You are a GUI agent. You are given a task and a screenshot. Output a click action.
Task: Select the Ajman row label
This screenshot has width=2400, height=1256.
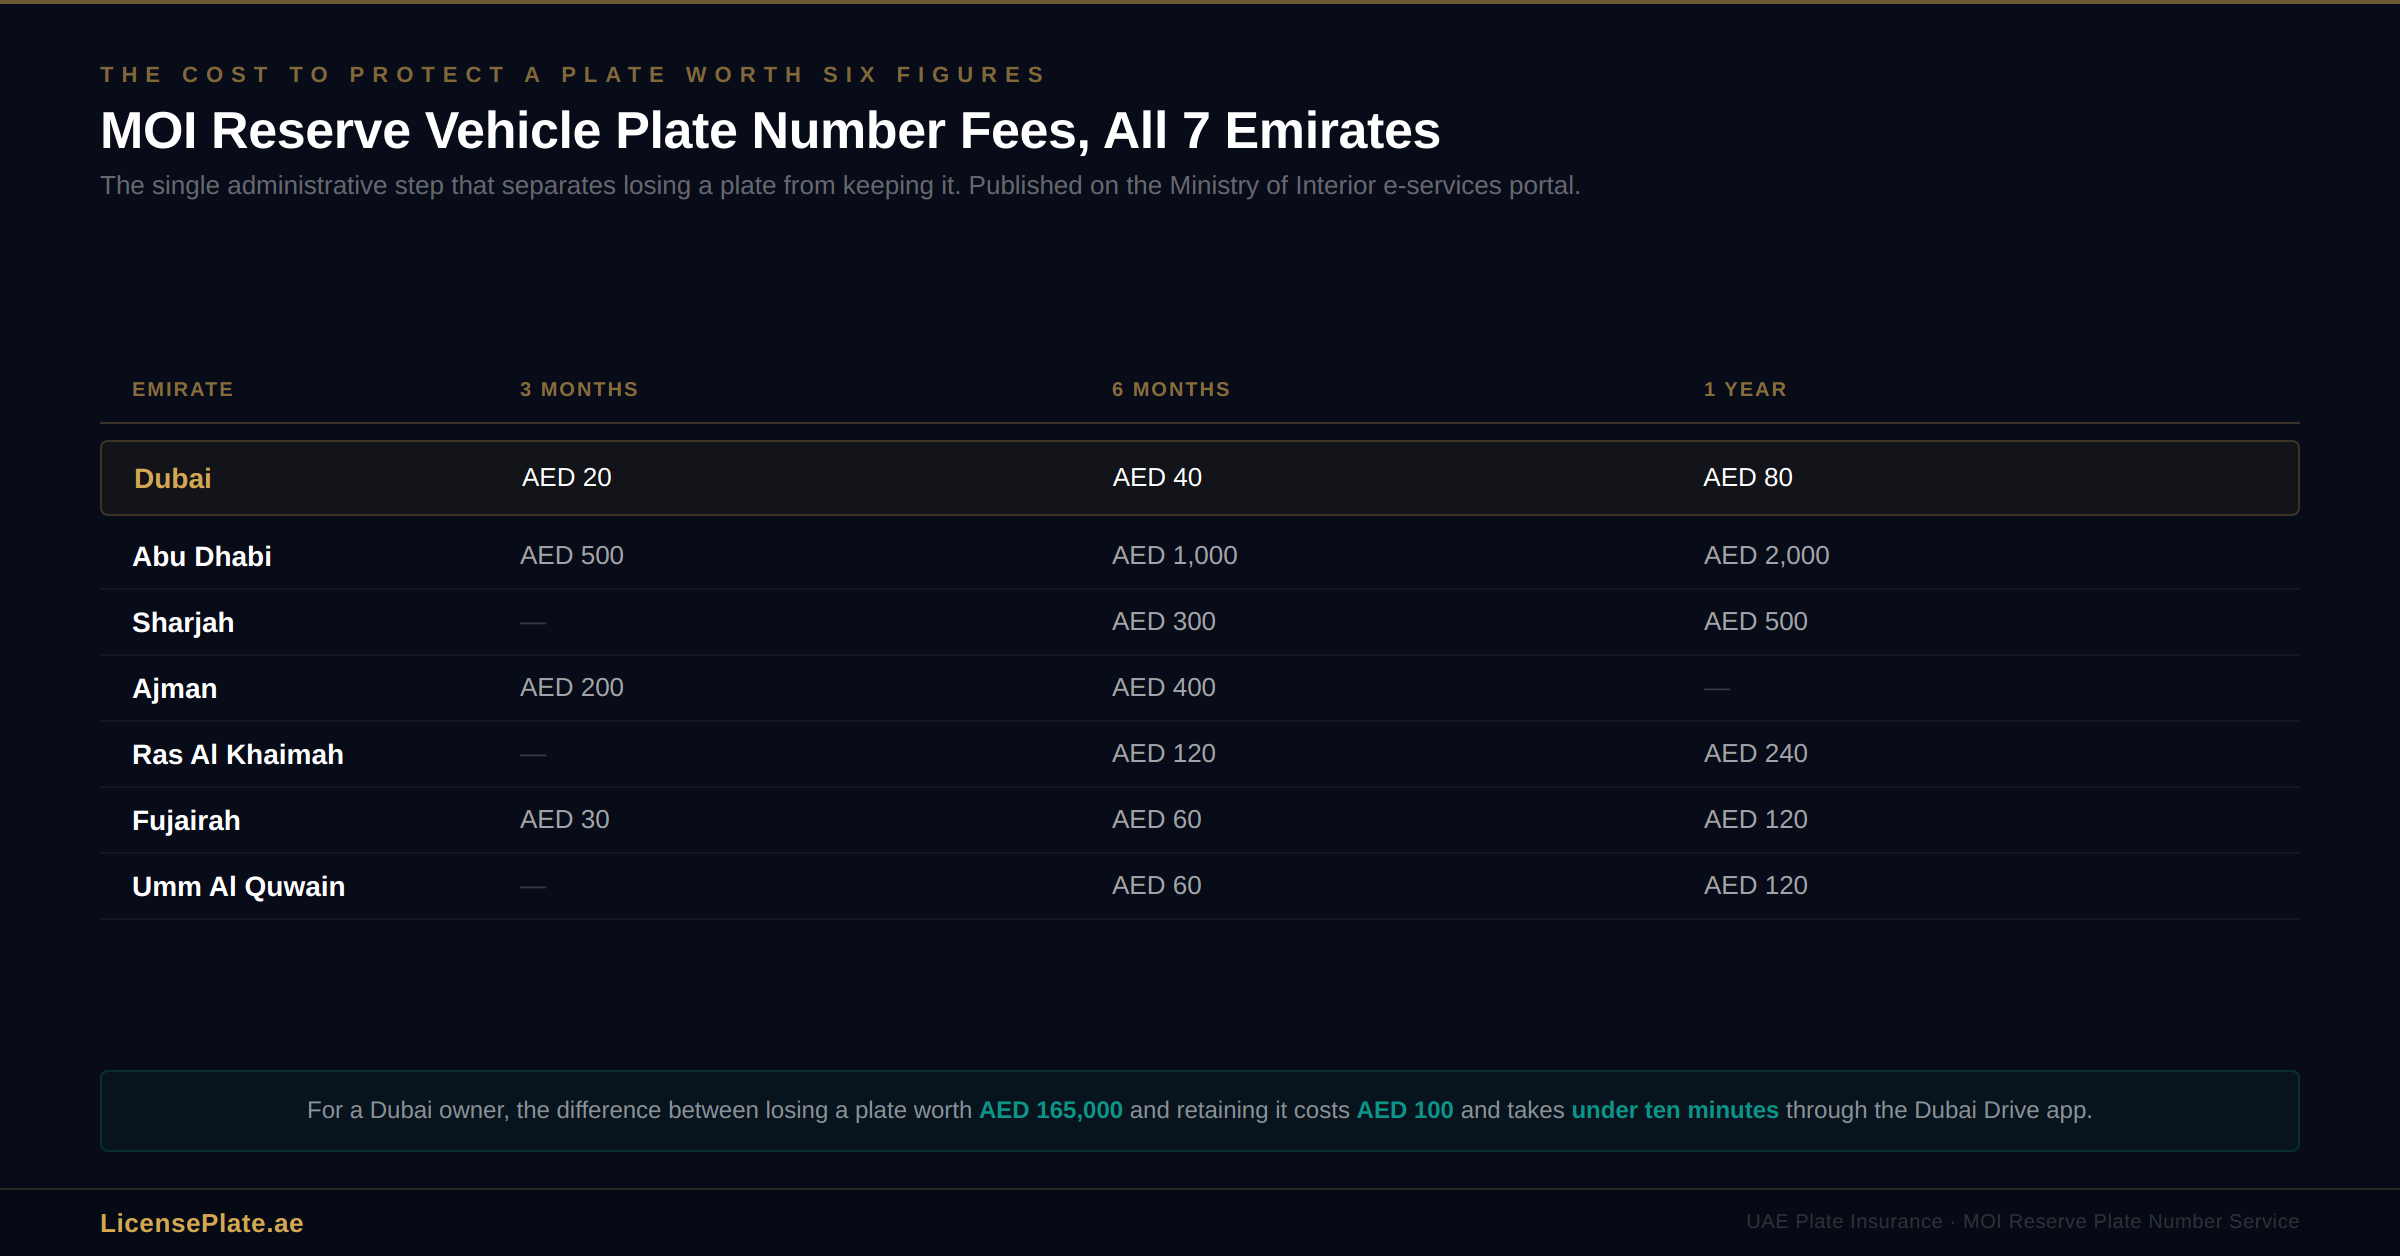tap(175, 689)
